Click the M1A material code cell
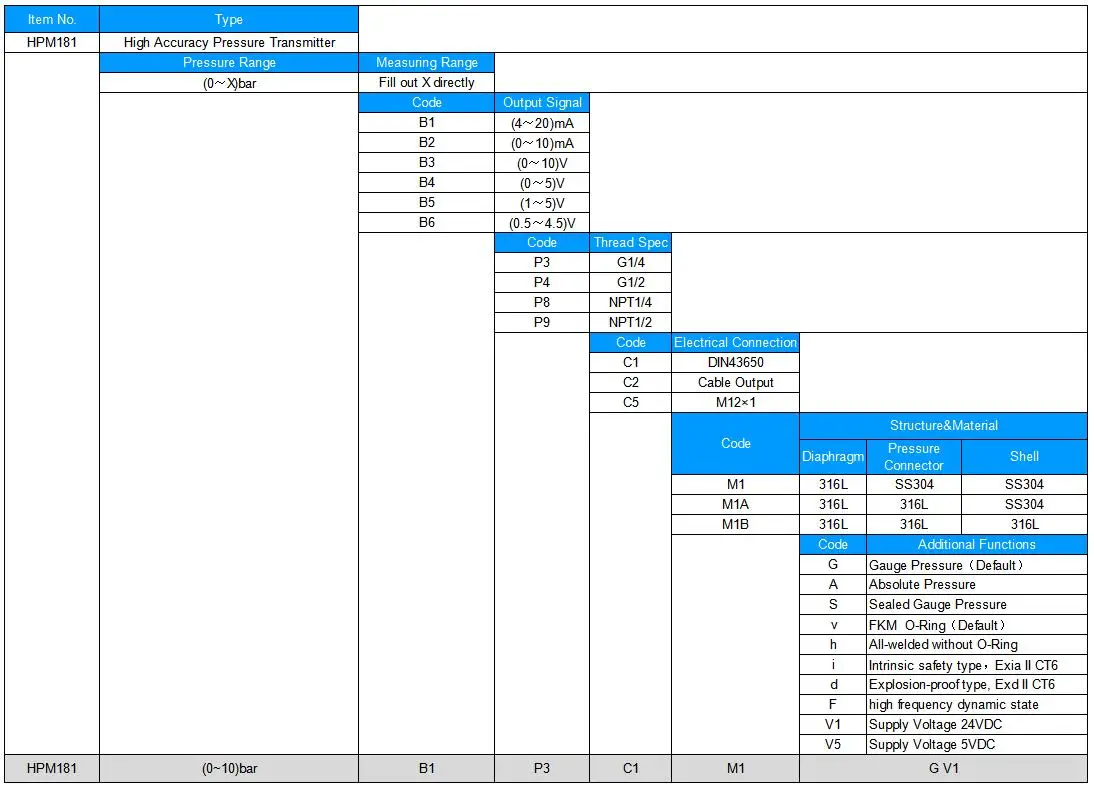This screenshot has width=1094, height=790. pyautogui.click(x=735, y=504)
